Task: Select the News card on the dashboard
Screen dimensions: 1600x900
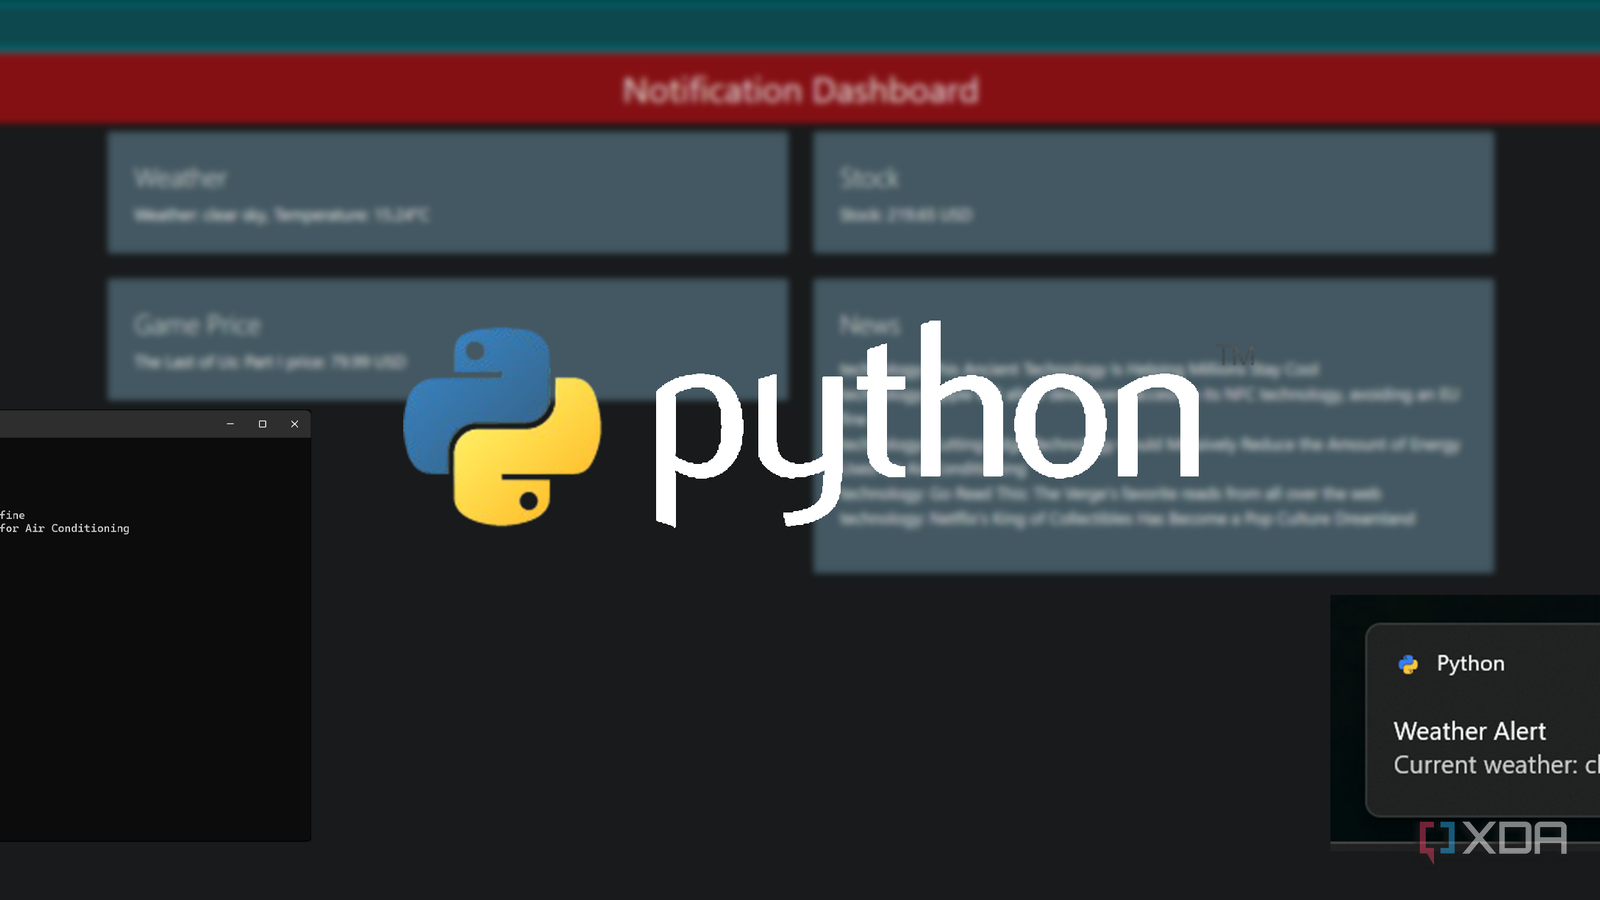Action: tap(1154, 426)
